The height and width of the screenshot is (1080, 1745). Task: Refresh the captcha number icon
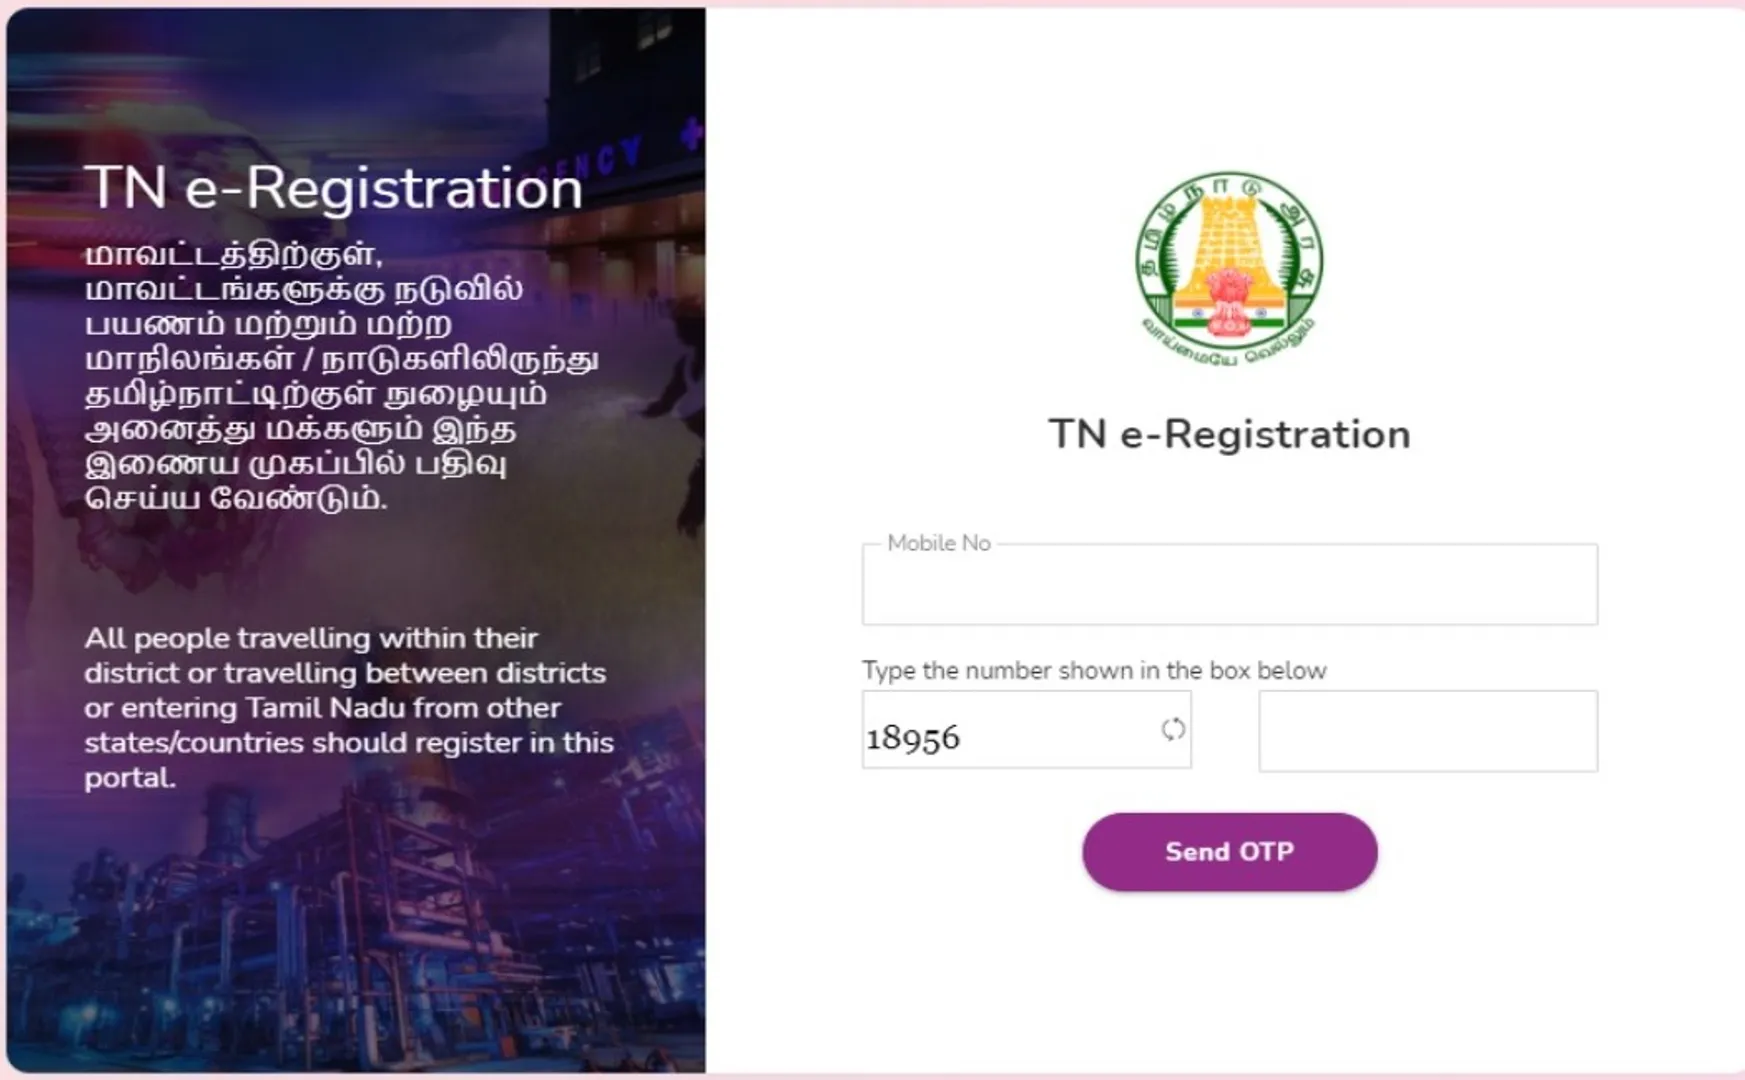[1173, 729]
